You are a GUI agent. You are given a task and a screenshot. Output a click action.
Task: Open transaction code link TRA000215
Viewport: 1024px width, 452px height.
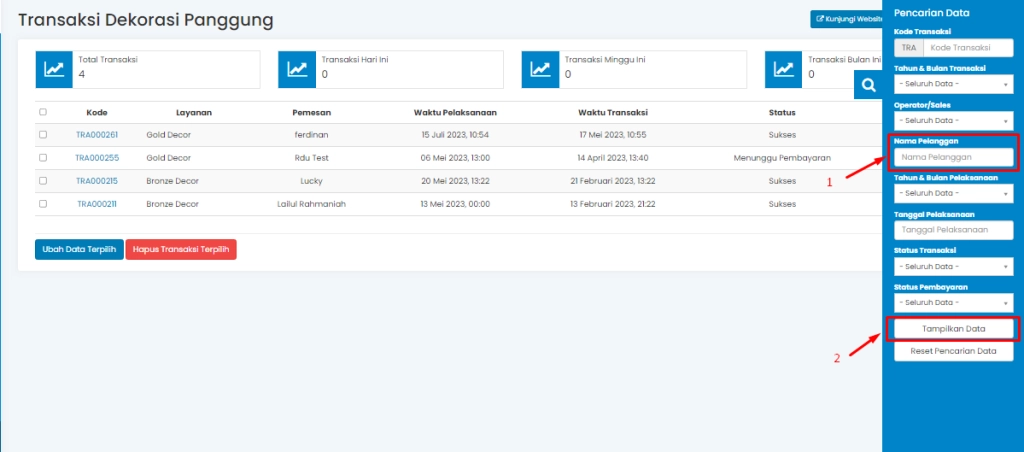(x=97, y=181)
